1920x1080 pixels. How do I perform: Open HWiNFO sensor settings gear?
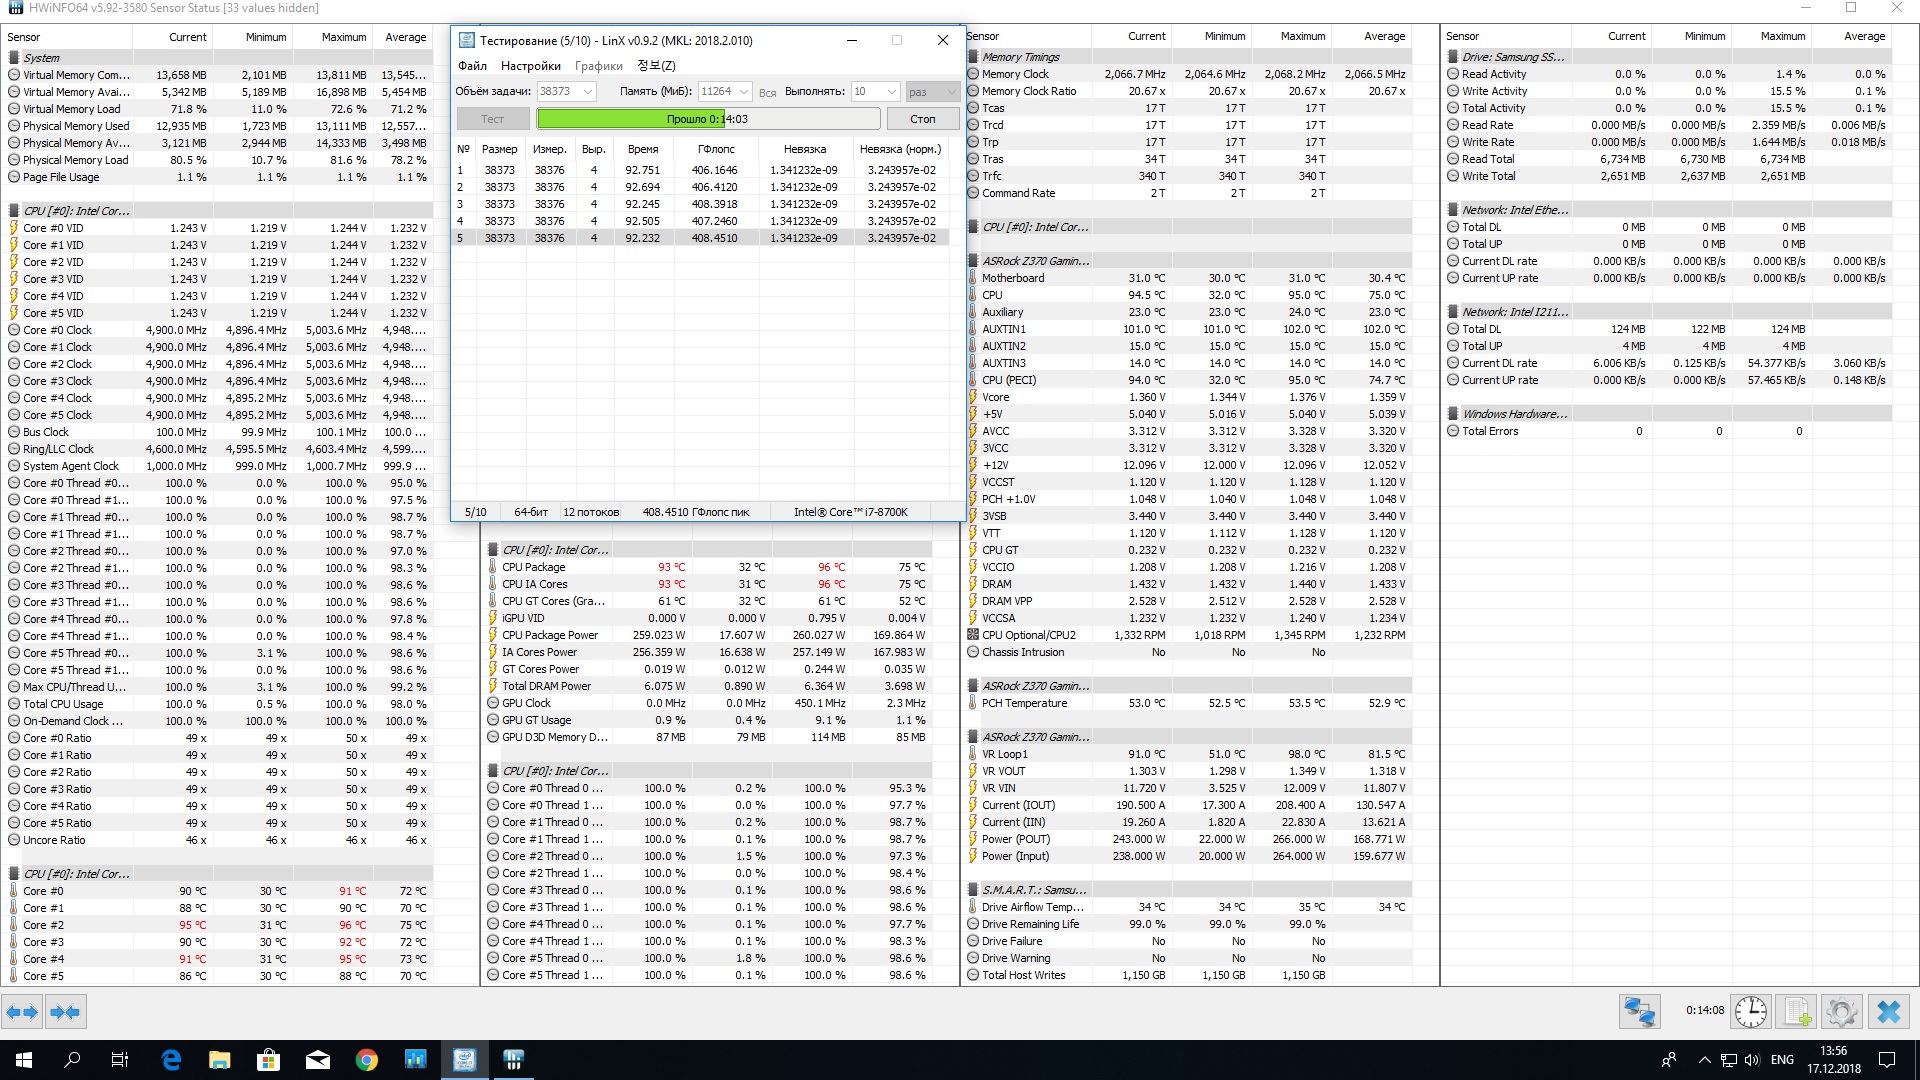1842,1012
